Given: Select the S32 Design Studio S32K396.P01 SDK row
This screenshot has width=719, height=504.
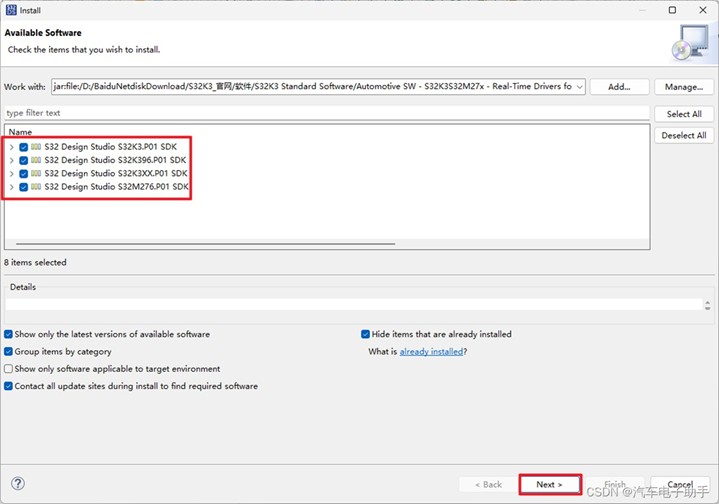Looking at the screenshot, I should coord(115,161).
